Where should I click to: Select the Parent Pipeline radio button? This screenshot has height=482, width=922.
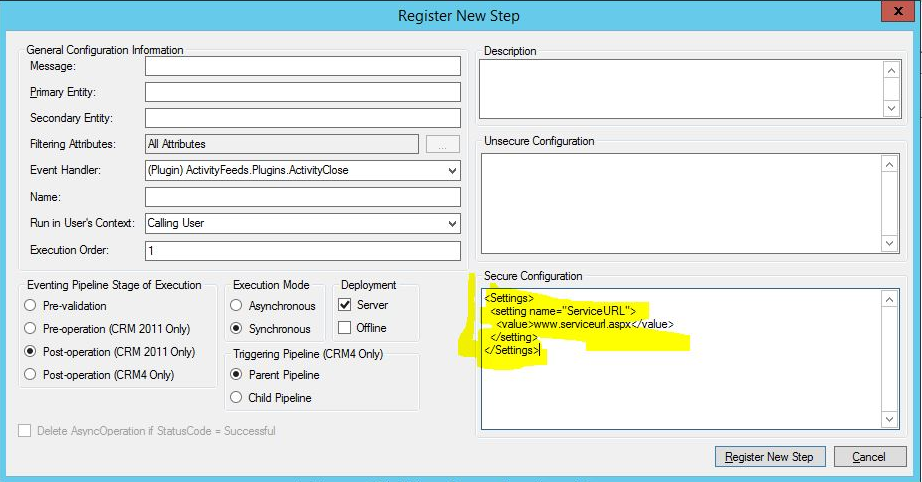tap(236, 374)
